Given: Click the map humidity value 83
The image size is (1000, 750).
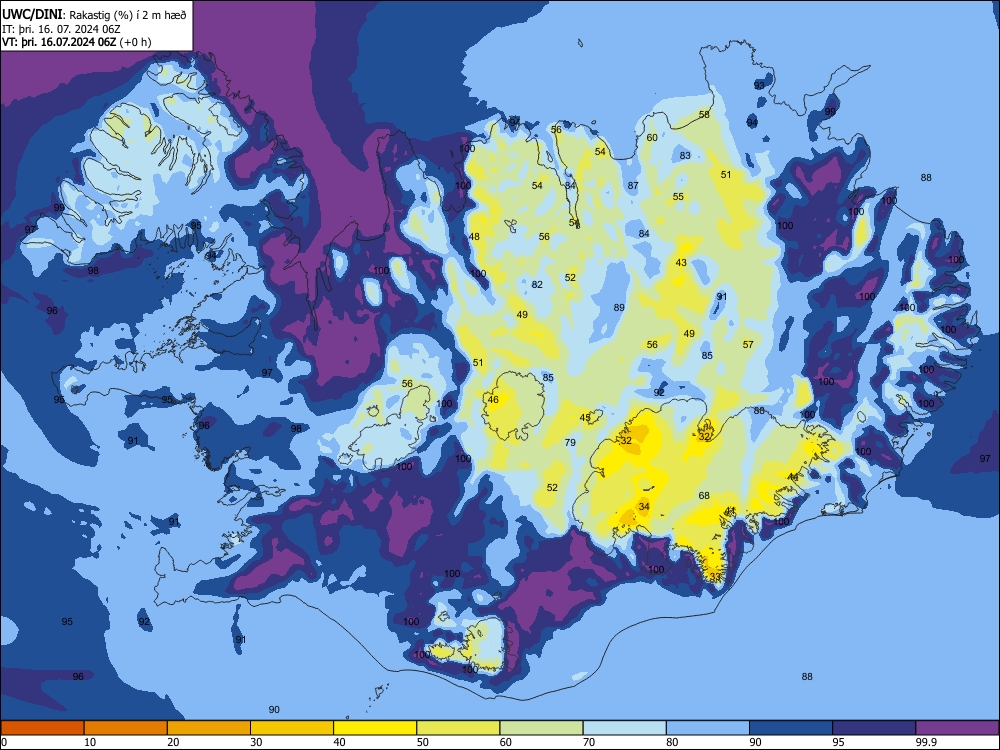Looking at the screenshot, I should (685, 156).
